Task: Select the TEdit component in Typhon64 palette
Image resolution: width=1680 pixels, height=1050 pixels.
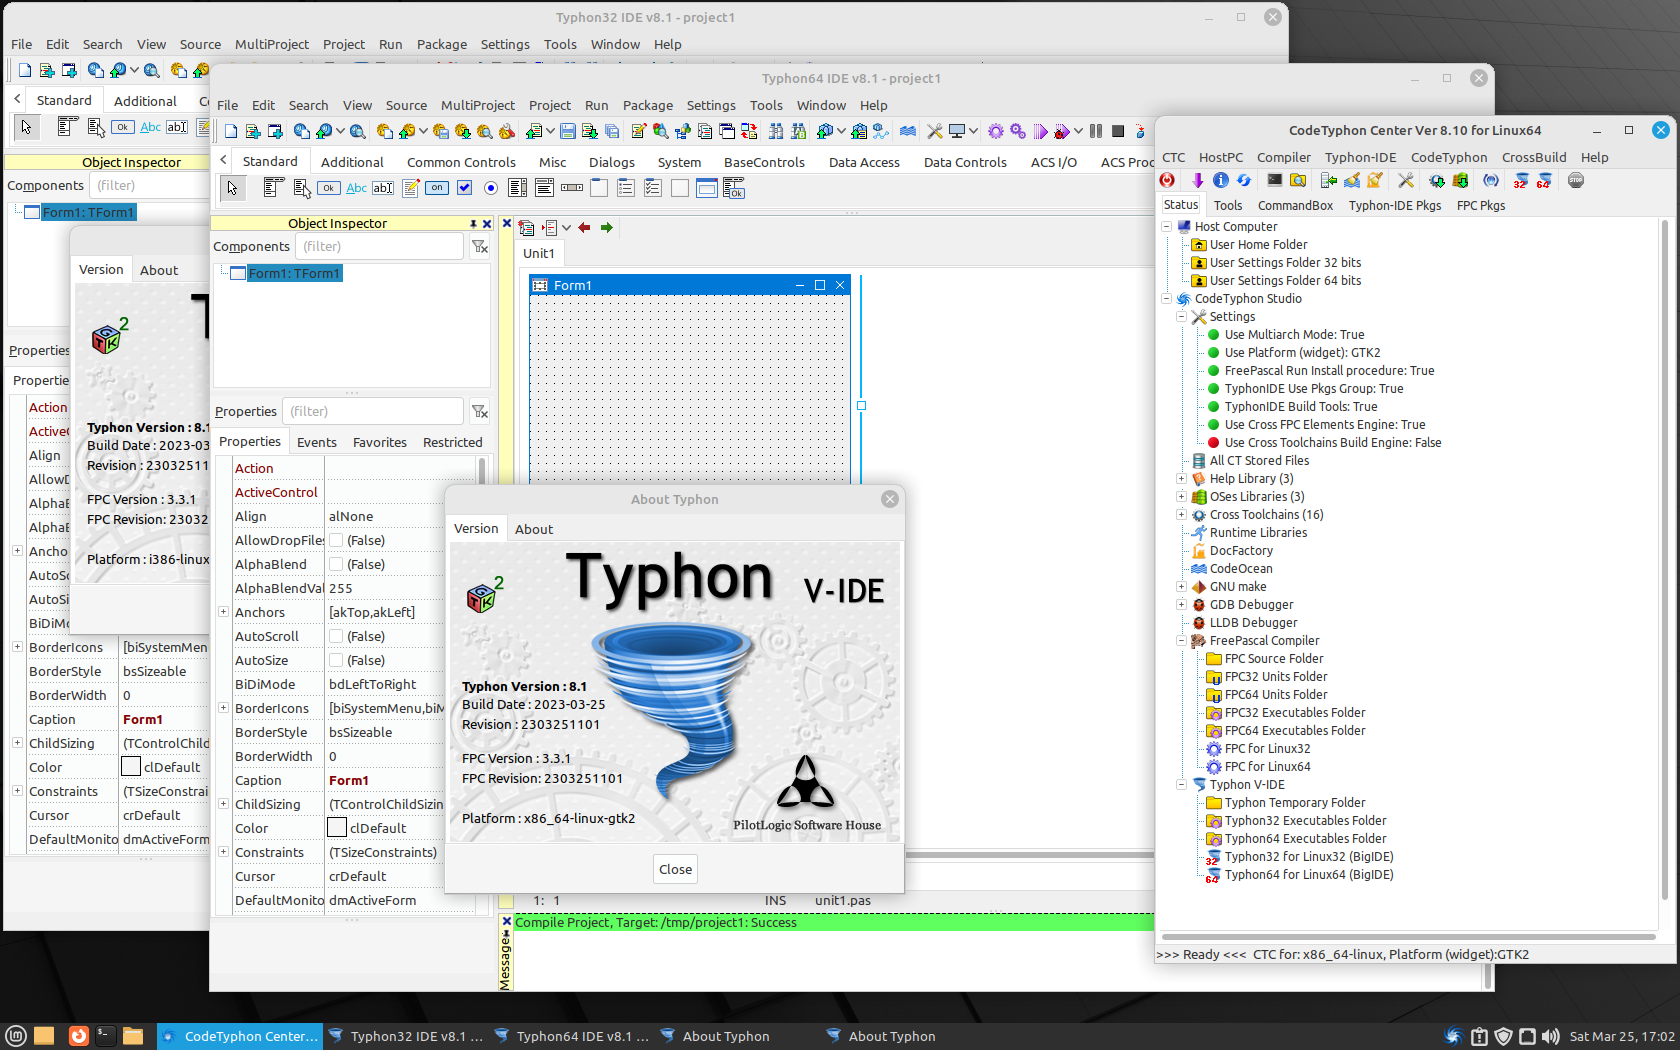Action: [x=383, y=188]
